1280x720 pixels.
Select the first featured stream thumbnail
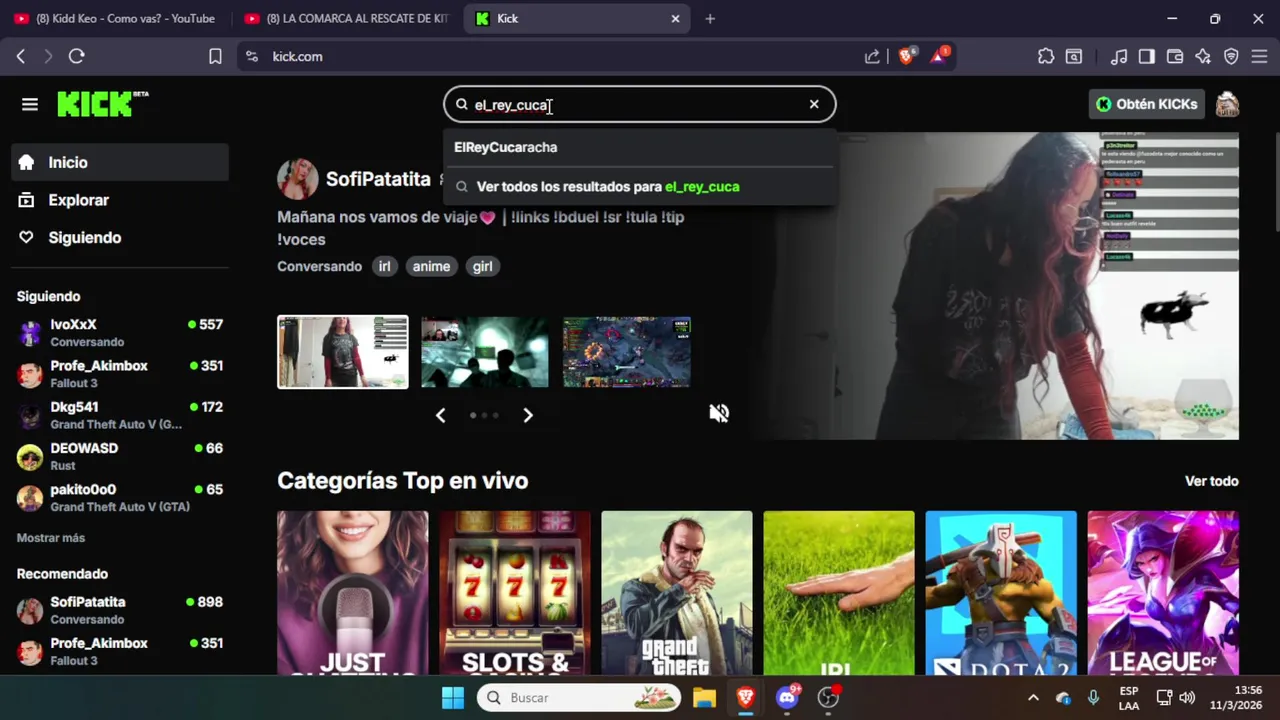pyautogui.click(x=342, y=352)
